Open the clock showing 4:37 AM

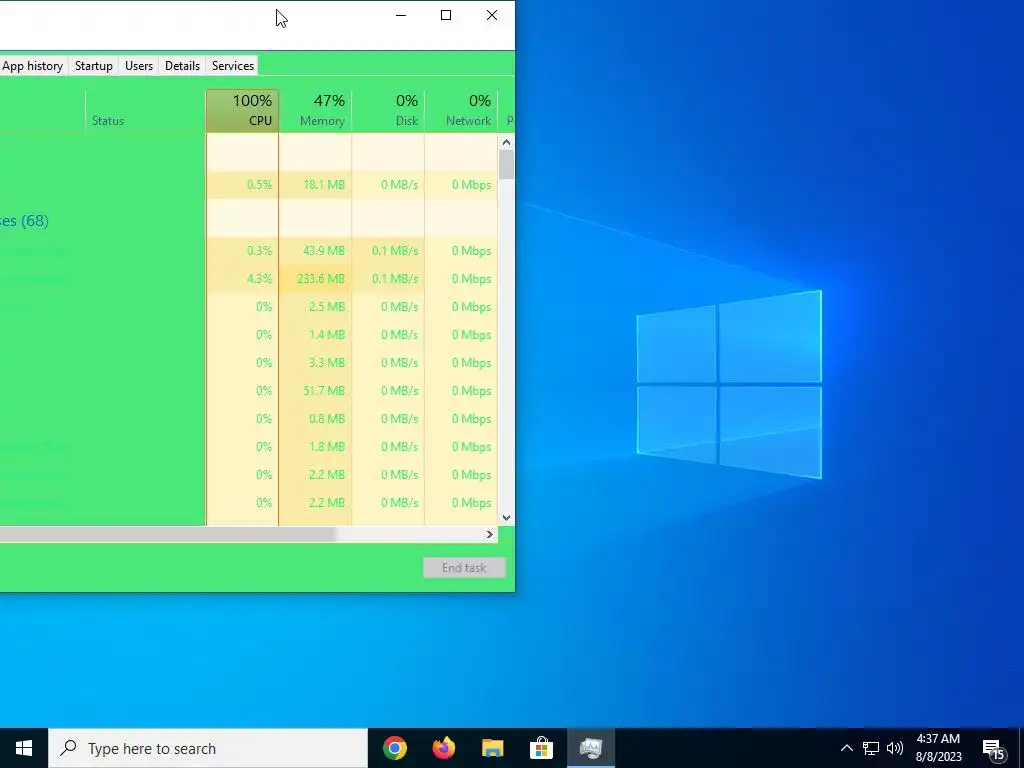pyautogui.click(x=938, y=748)
